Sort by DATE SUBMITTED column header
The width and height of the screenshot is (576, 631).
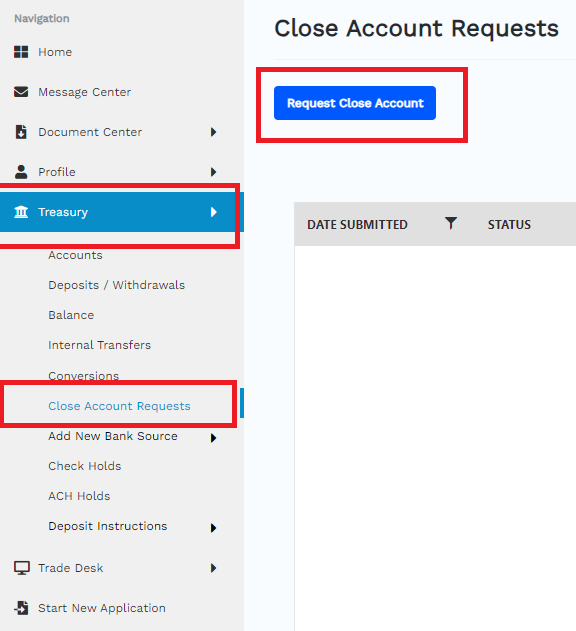click(x=357, y=225)
